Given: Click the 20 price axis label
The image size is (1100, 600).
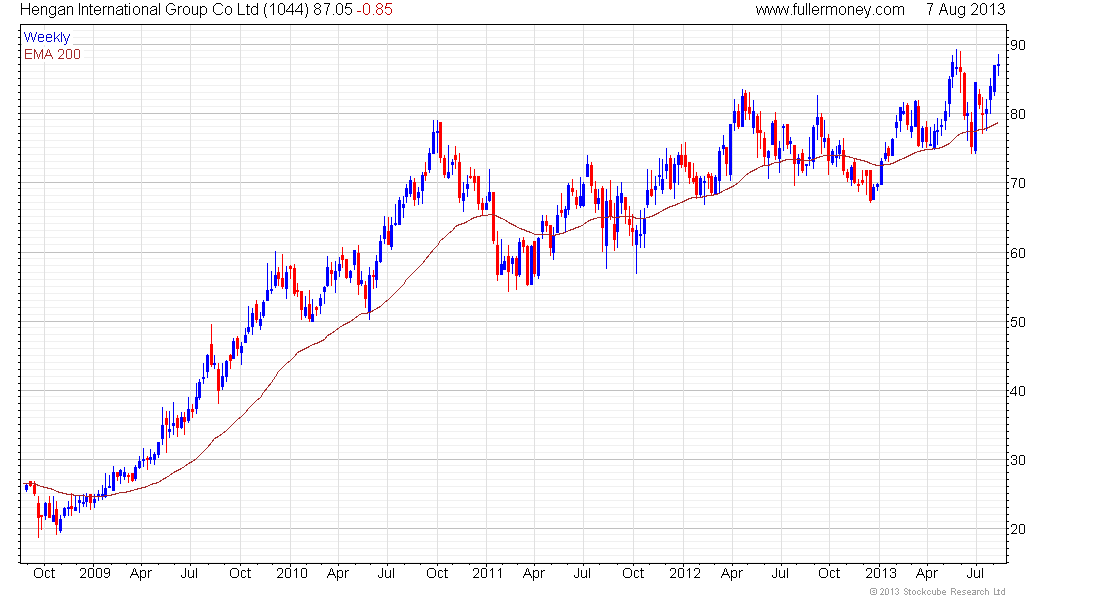Looking at the screenshot, I should [1017, 529].
